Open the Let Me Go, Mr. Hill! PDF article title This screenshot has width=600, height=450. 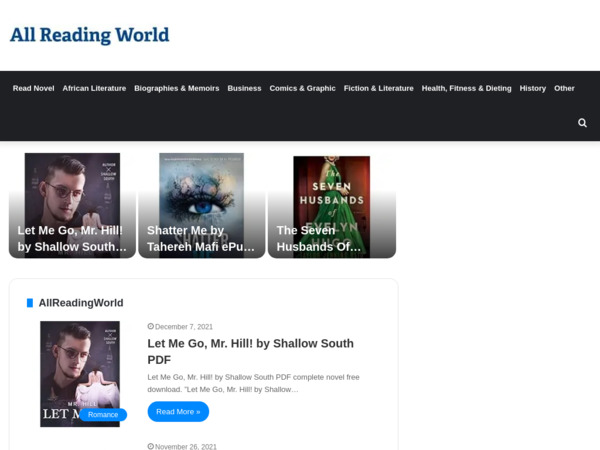point(250,351)
